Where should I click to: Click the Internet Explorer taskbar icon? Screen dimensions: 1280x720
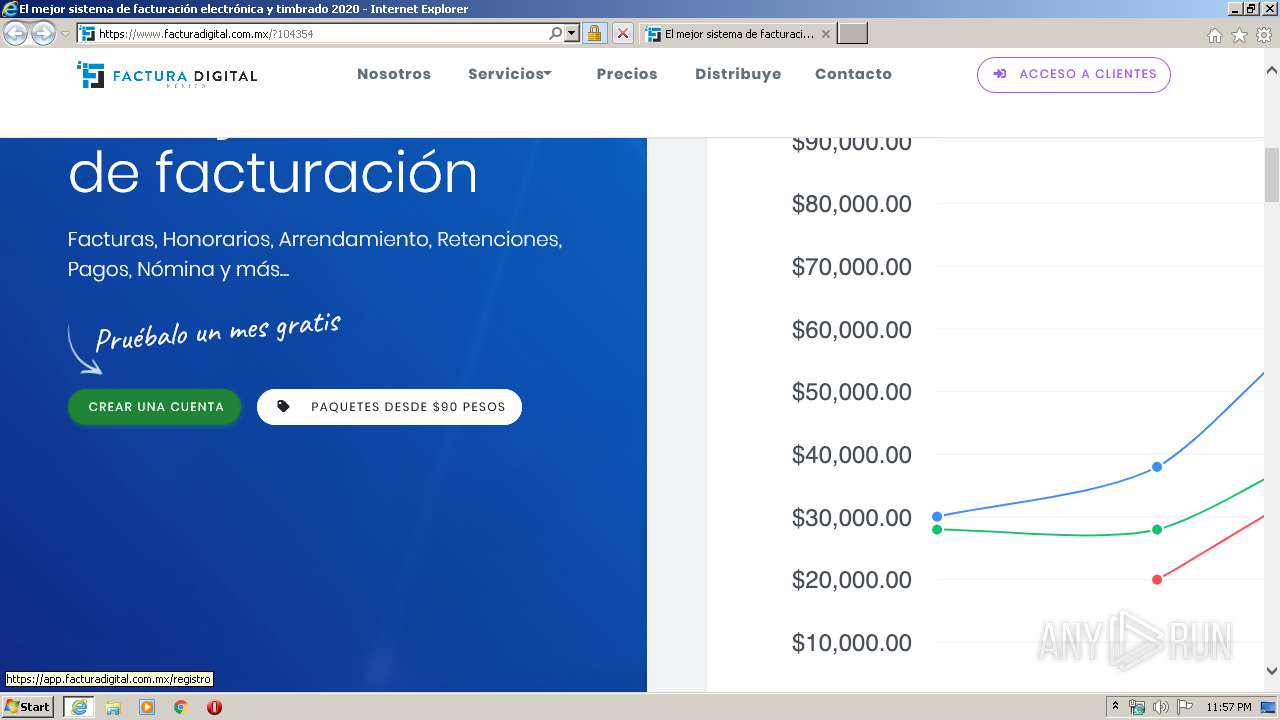(x=79, y=707)
